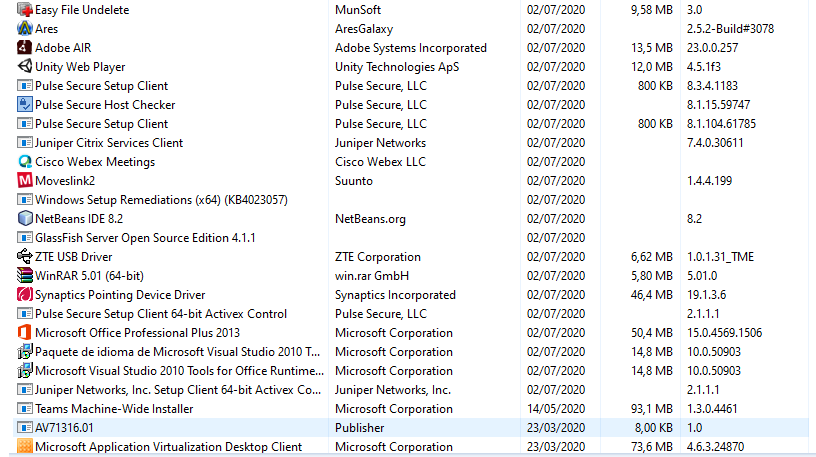The height and width of the screenshot is (457, 816).
Task: Select the Adobe AIR icon
Action: [24, 47]
